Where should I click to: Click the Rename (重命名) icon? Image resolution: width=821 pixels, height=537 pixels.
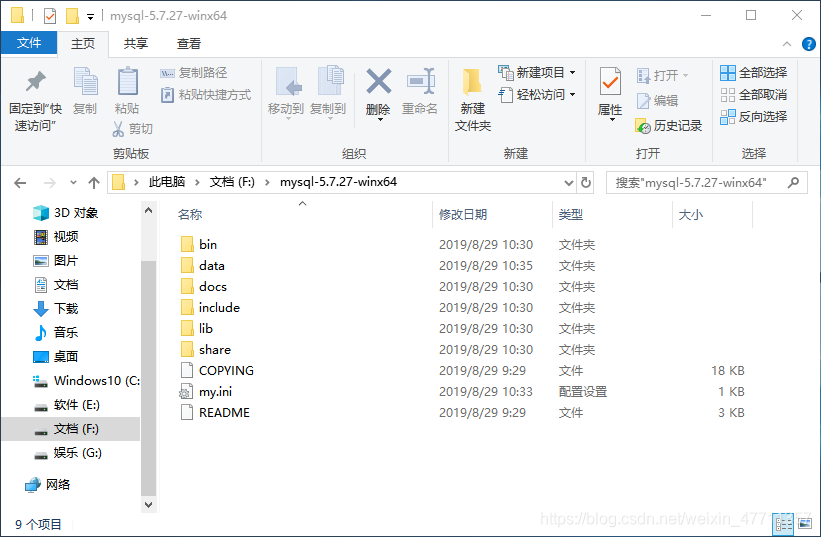click(420, 82)
